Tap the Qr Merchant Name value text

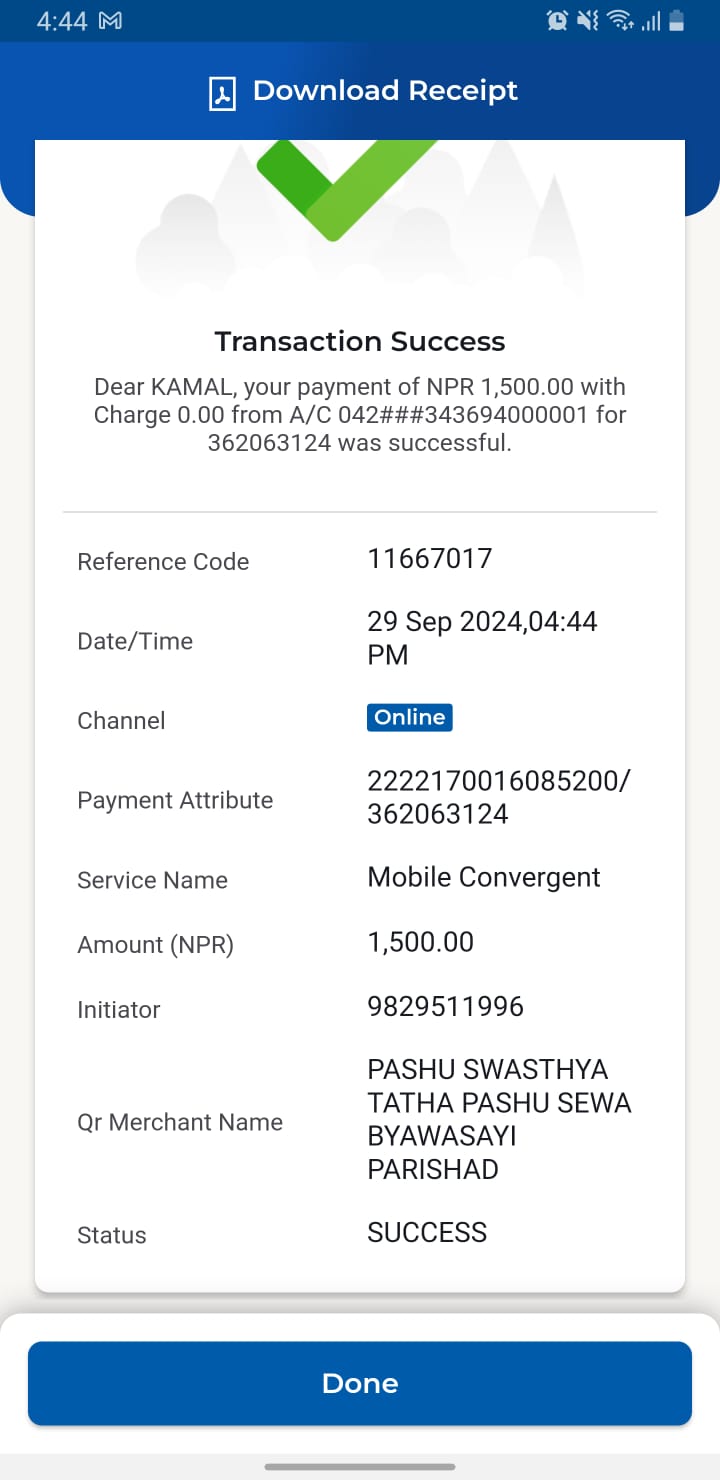[500, 1119]
